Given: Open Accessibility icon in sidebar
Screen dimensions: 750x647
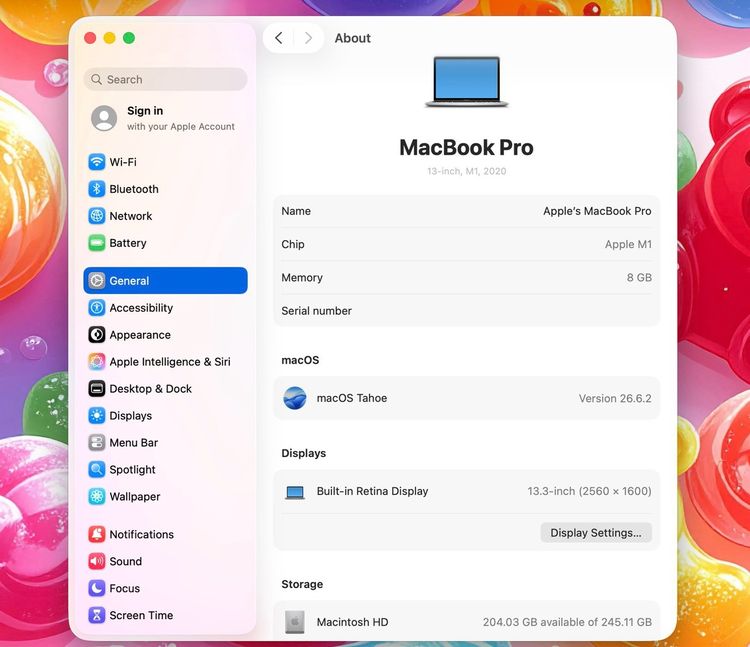Looking at the screenshot, I should 97,307.
